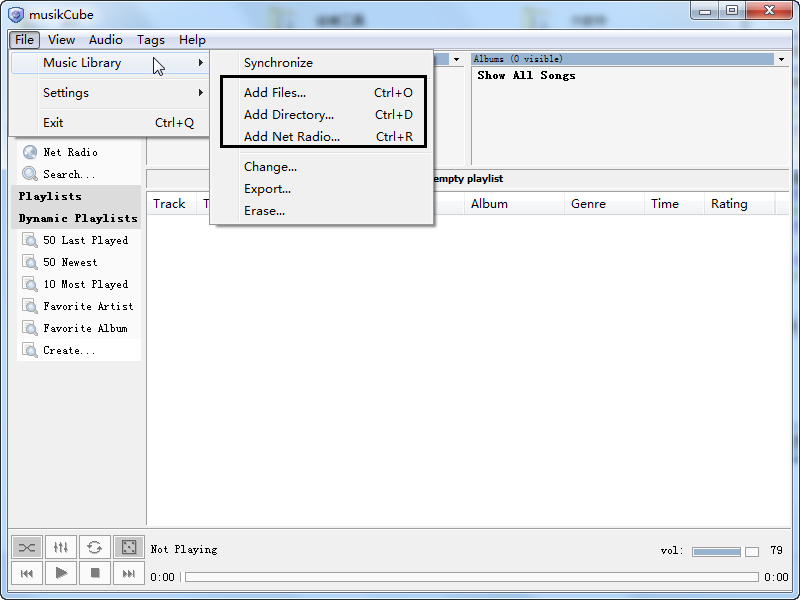Viewport: 800px width, 600px height.
Task: Click the musikCube app icon in title bar
Action: point(16,15)
